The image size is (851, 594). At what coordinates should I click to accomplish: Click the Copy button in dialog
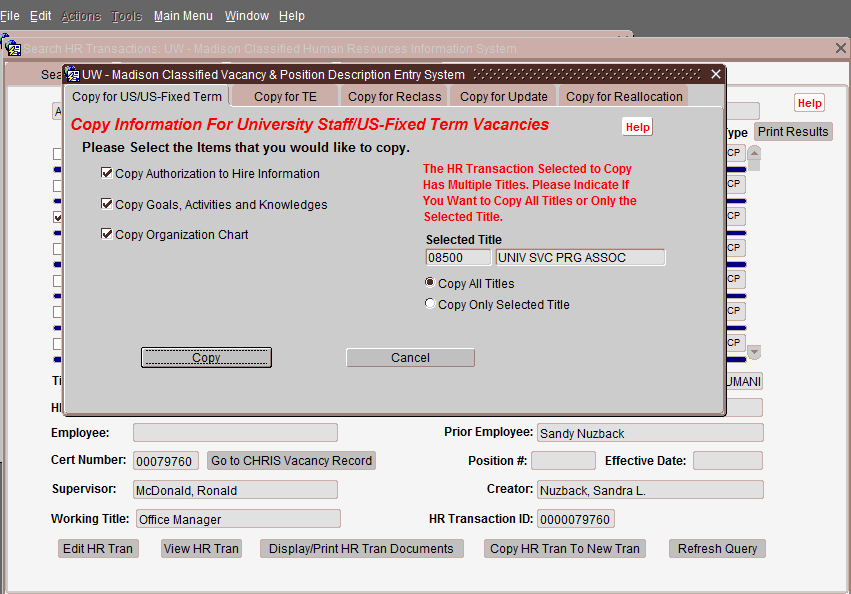206,357
